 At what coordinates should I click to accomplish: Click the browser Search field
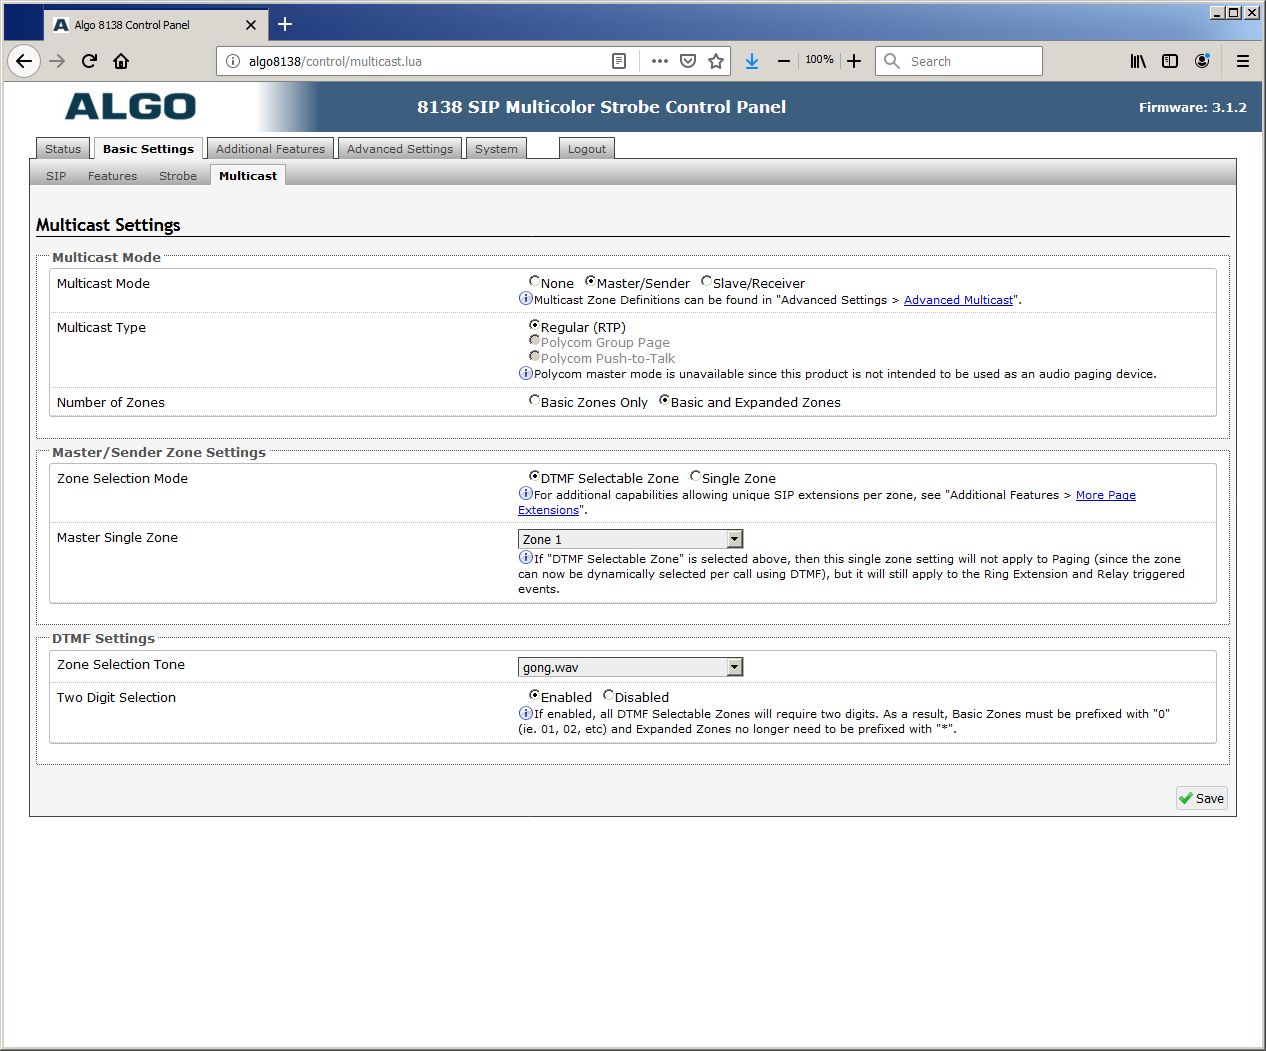pyautogui.click(x=970, y=61)
